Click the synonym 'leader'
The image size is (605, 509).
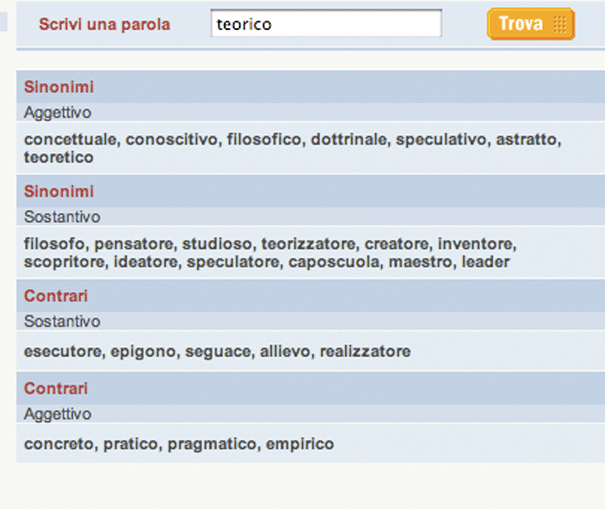[486, 262]
